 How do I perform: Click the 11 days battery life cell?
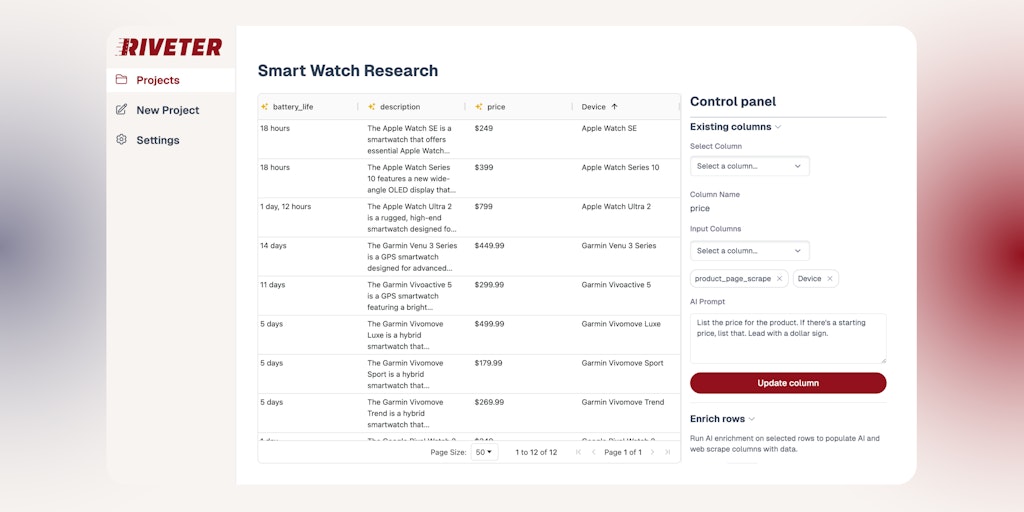tap(272, 285)
